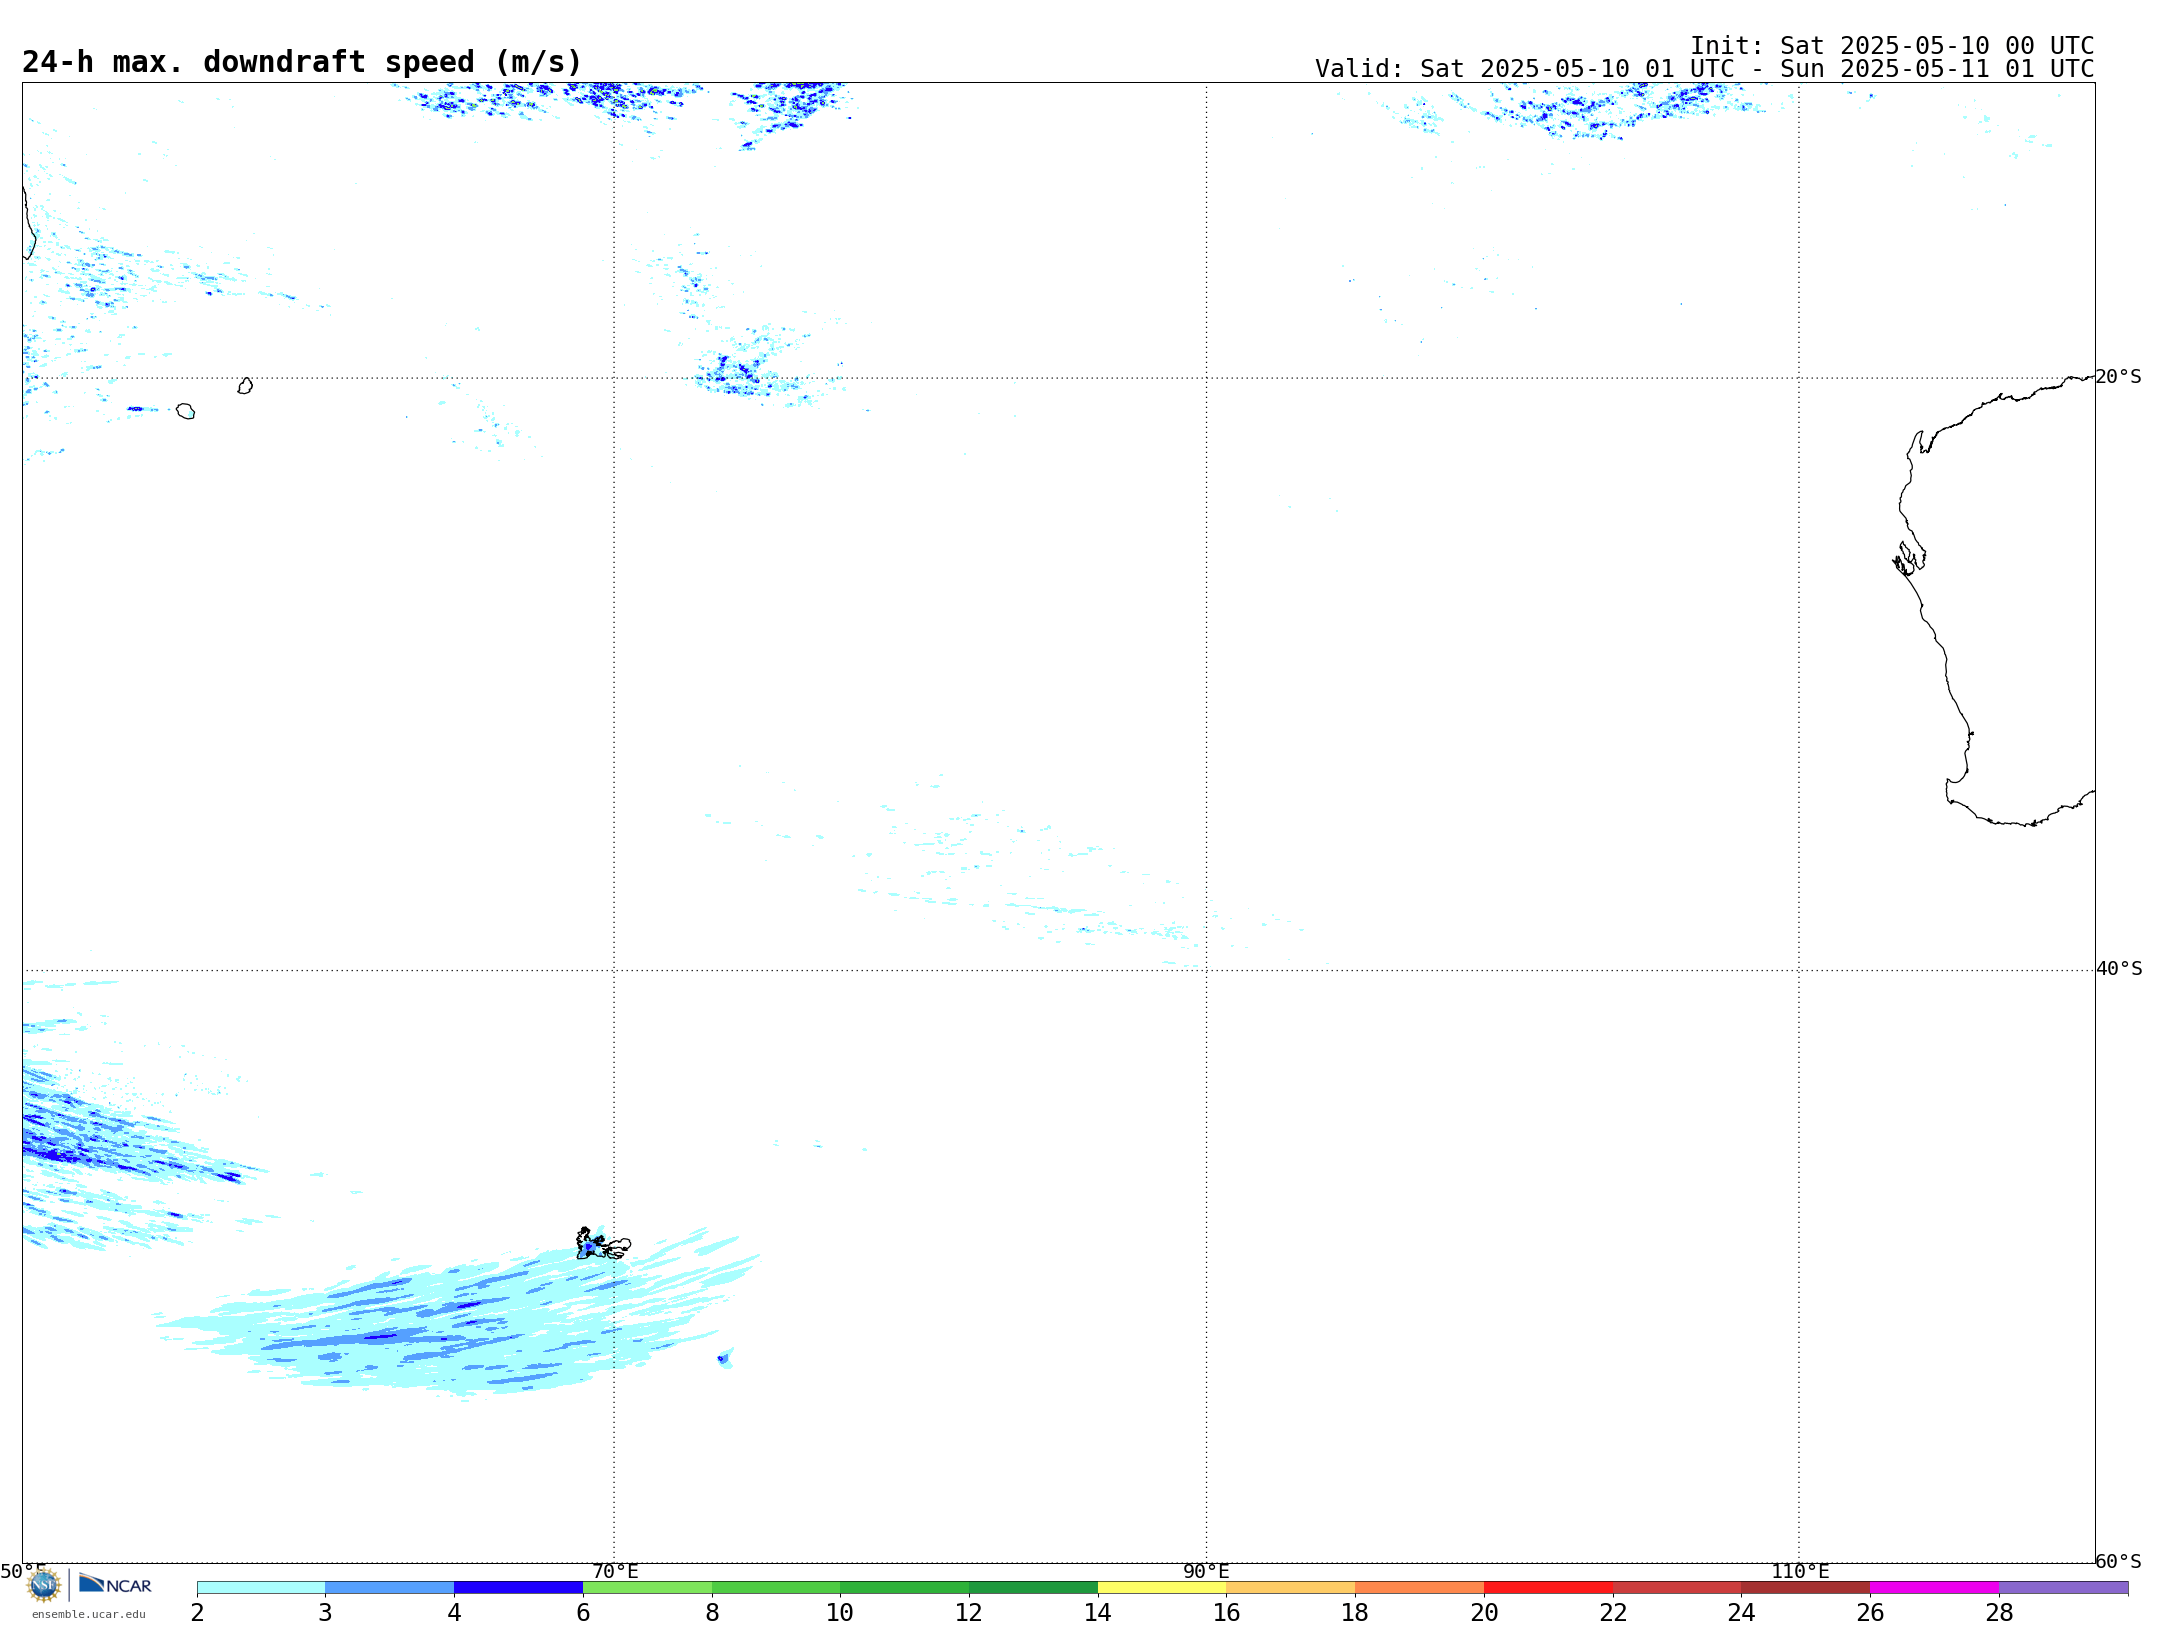The height and width of the screenshot is (1626, 2160).
Task: Click the colorbar tick label '14'
Action: (1098, 1613)
